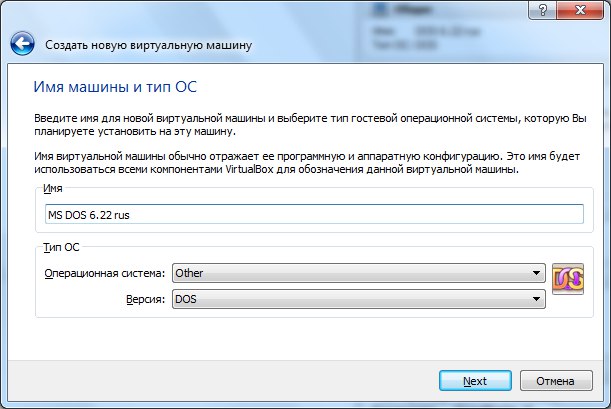Open the help question mark button
Viewport: 611px width, 409px height.
[x=542, y=10]
